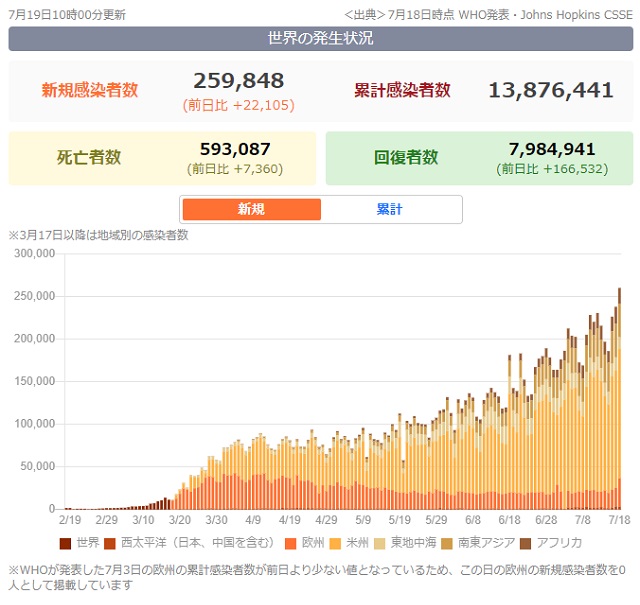Click the cumulative infections value 13,876,441
This screenshot has height=605, width=640.
[551, 90]
